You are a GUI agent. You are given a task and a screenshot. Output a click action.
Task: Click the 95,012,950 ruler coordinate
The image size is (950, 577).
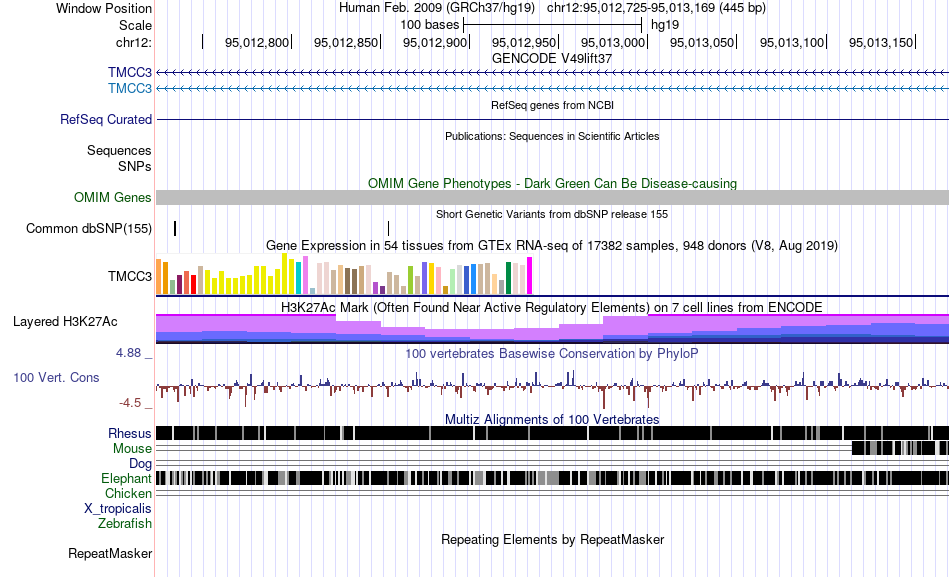pyautogui.click(x=524, y=42)
